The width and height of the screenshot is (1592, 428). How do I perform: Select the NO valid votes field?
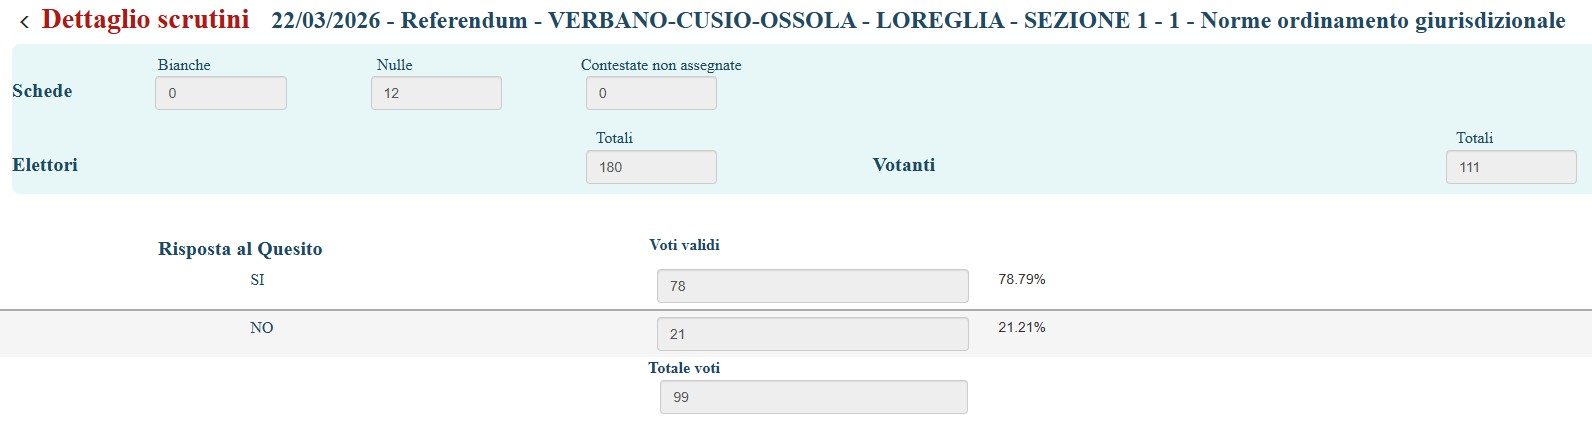point(812,334)
